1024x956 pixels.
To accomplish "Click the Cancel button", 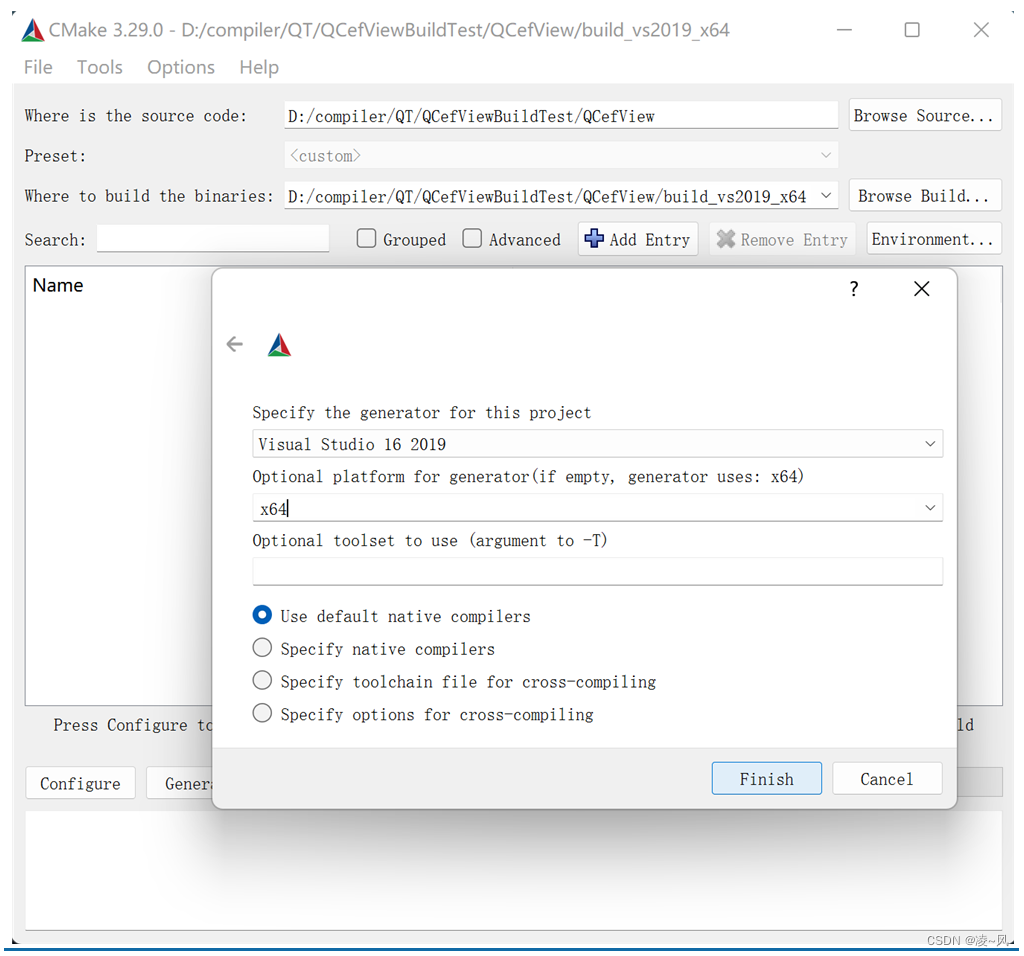I will 887,778.
